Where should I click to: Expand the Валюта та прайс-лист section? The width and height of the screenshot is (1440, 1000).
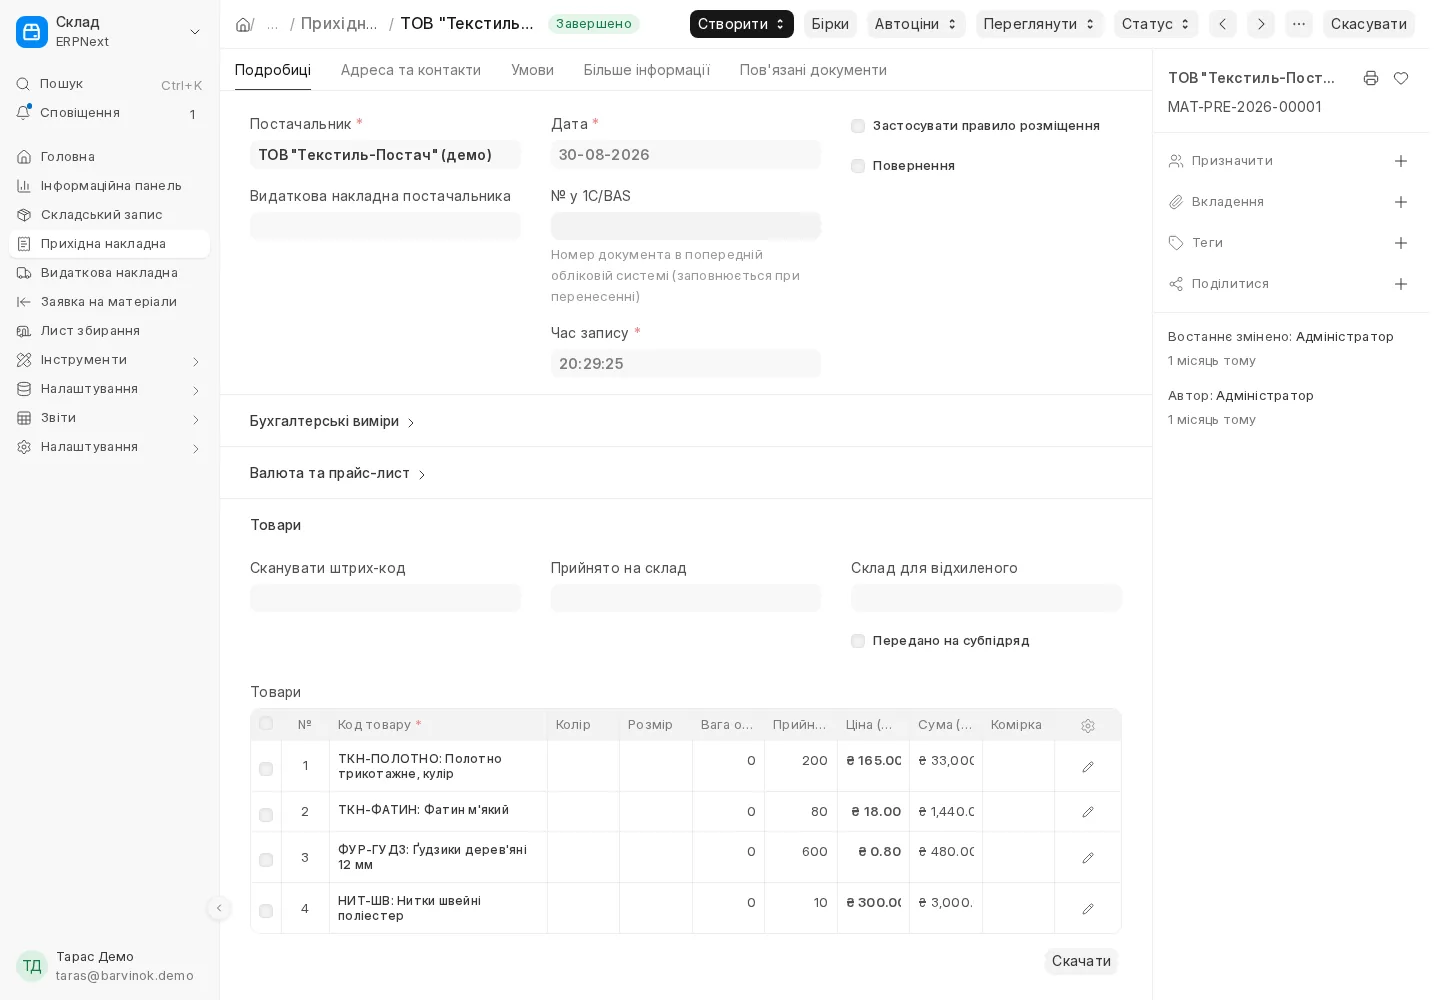338,473
